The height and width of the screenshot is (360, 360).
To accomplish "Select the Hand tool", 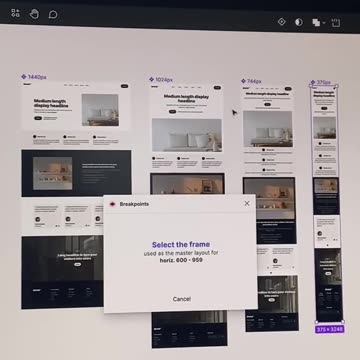I will point(34,14).
